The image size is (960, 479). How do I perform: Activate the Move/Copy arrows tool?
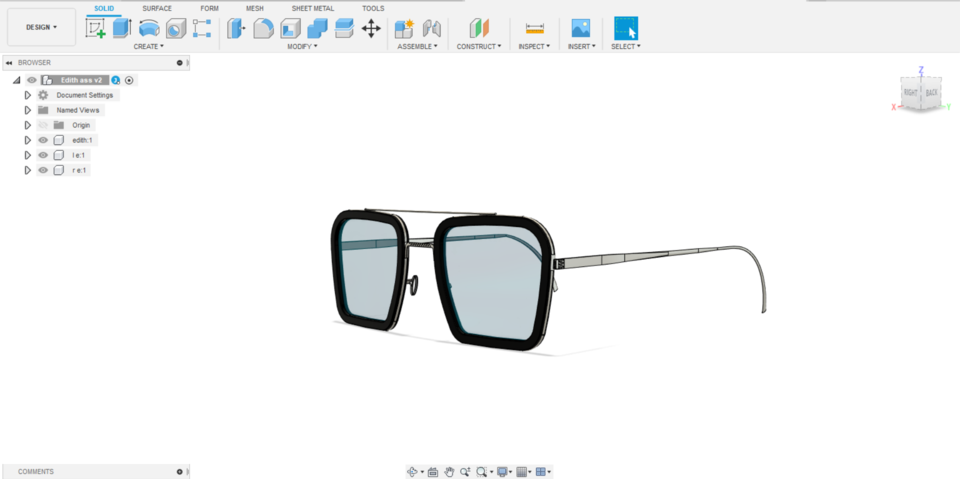[371, 29]
